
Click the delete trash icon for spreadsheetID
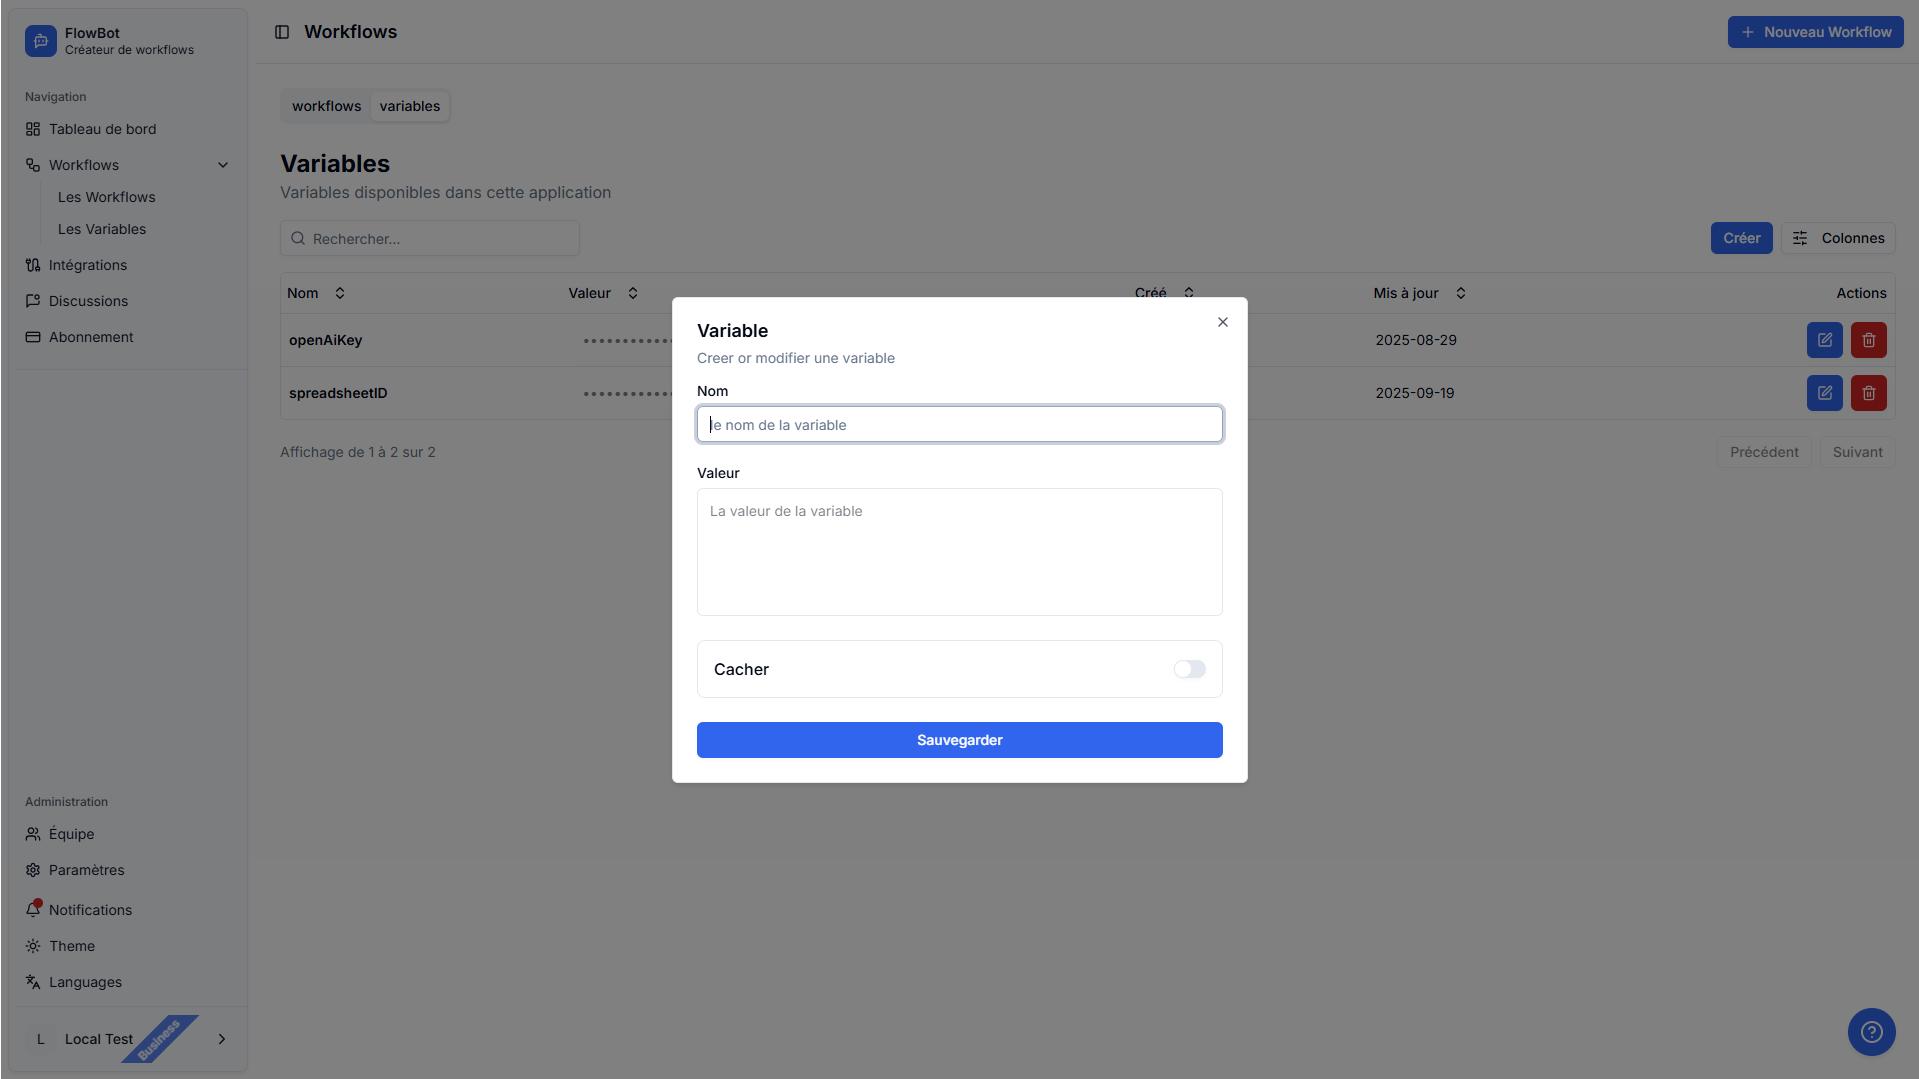[1868, 393]
